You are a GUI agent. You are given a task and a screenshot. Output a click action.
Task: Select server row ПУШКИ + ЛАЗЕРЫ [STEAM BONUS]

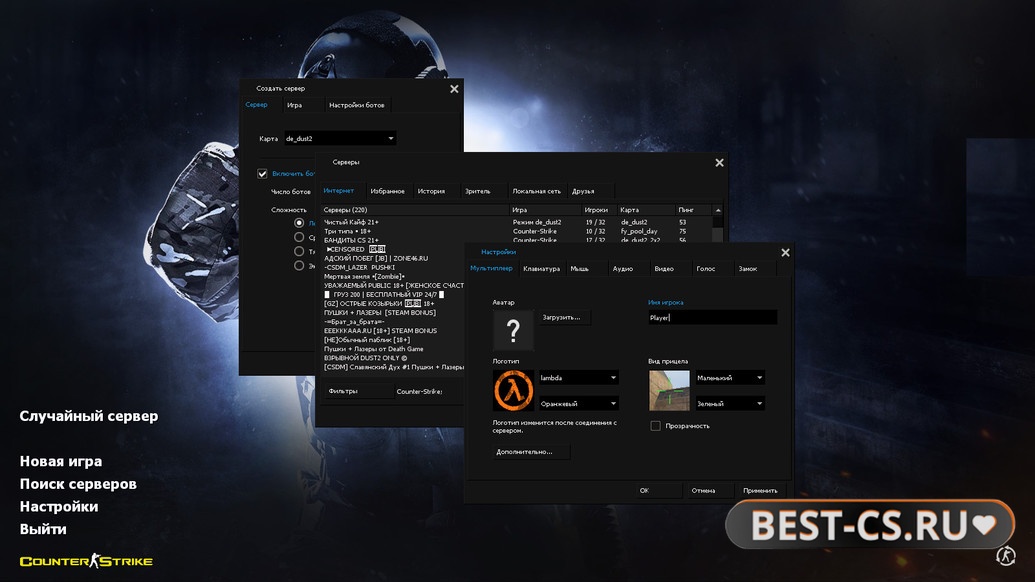pos(393,313)
